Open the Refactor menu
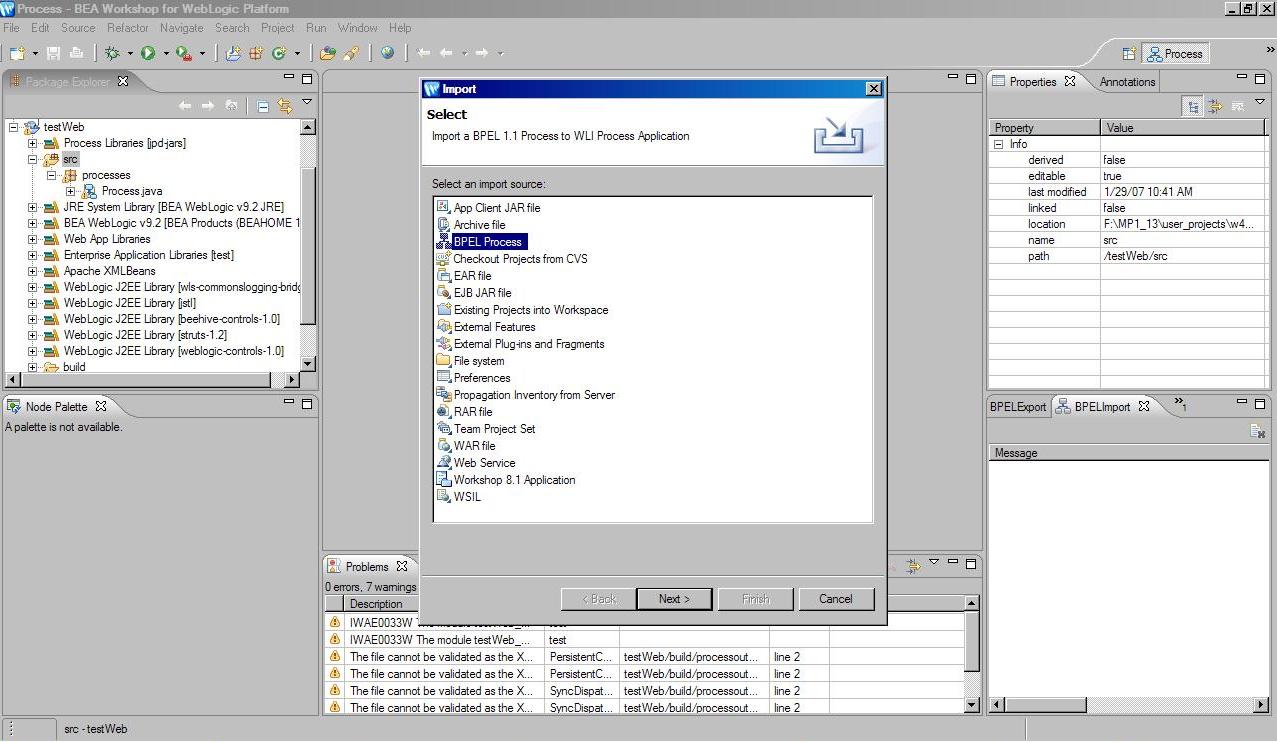Screen dimensions: 1277x742 click(128, 28)
